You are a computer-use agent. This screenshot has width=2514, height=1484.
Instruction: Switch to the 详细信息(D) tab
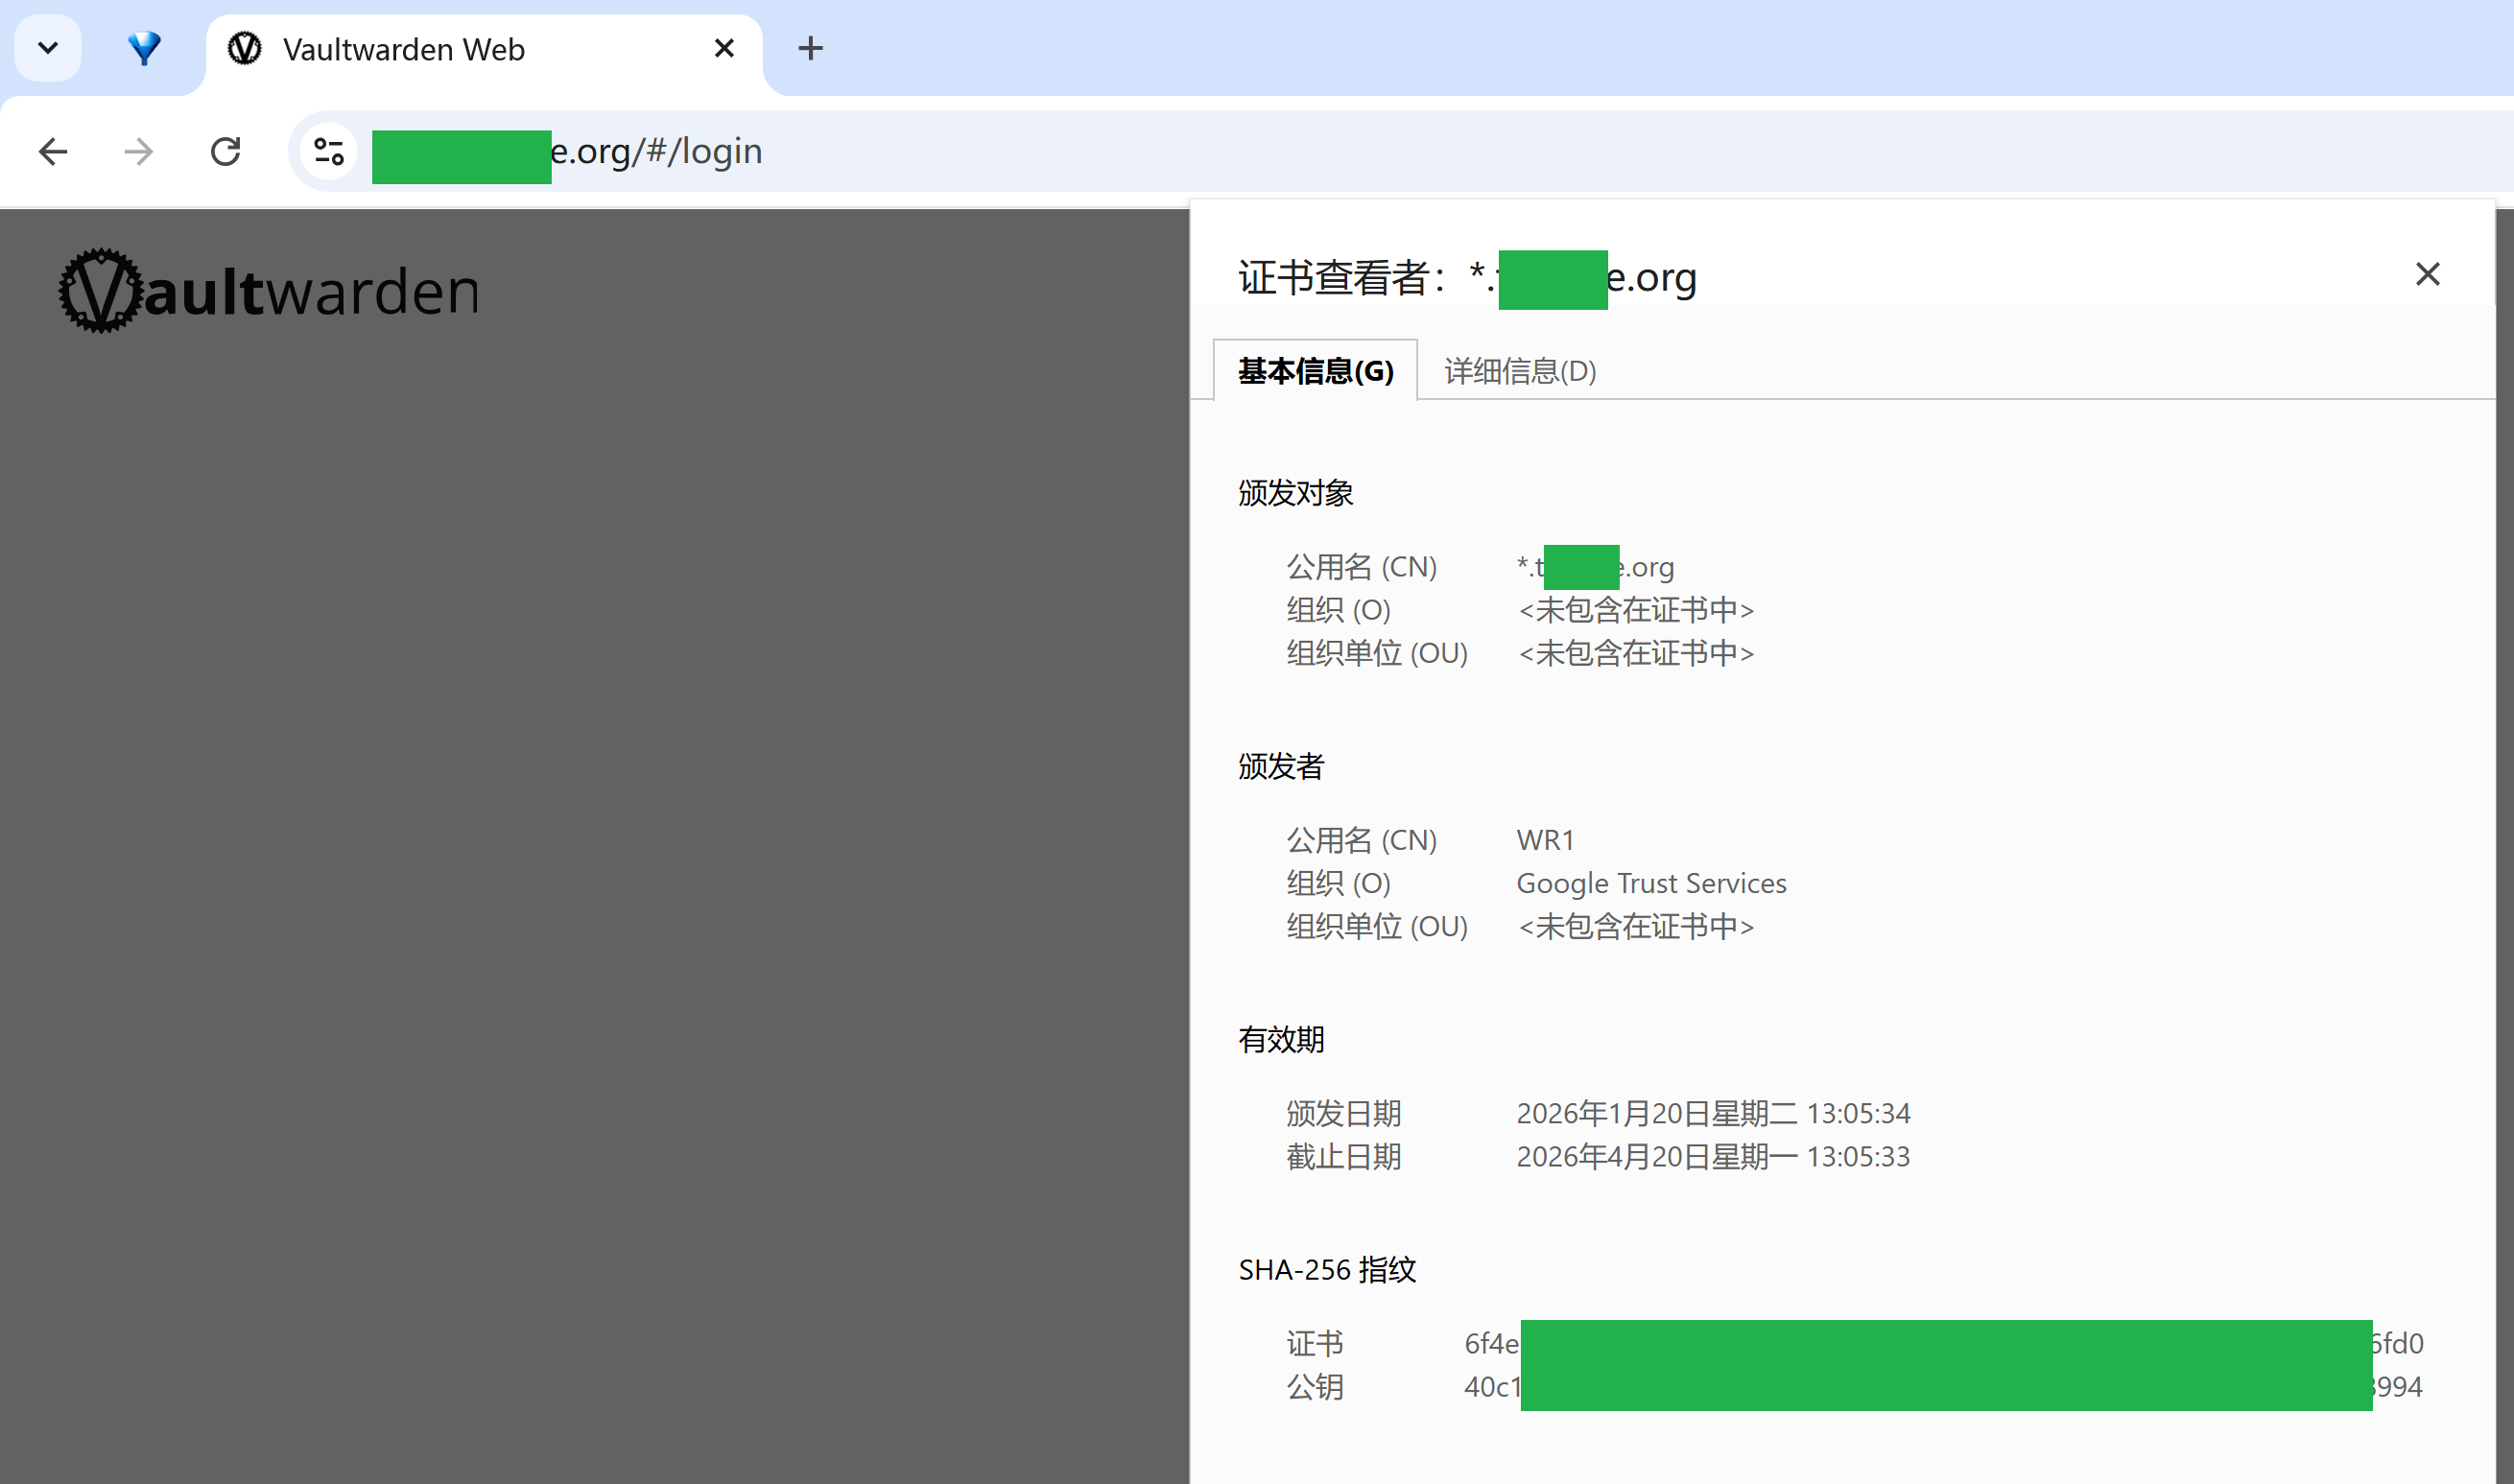(1520, 371)
